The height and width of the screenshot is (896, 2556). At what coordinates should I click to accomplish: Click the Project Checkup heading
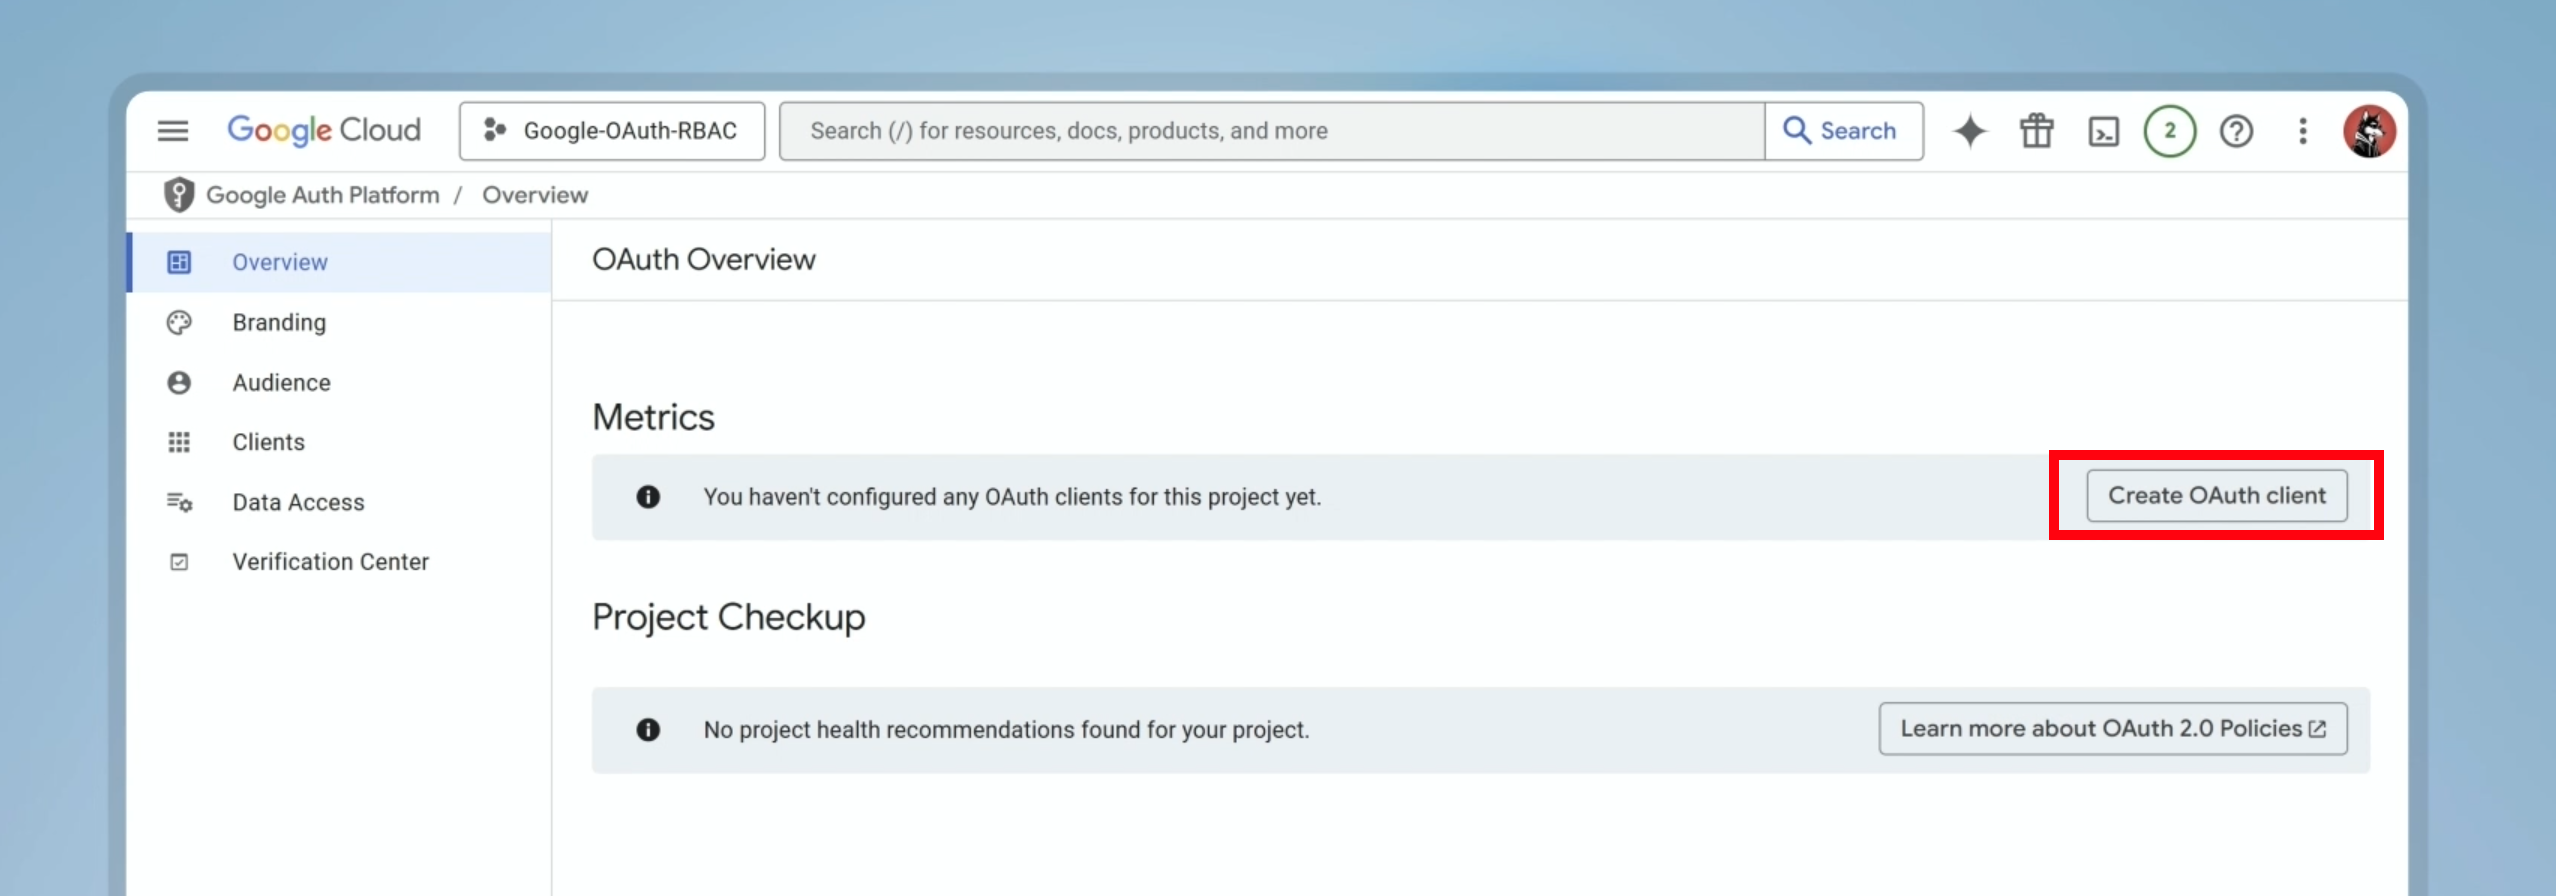click(x=729, y=618)
